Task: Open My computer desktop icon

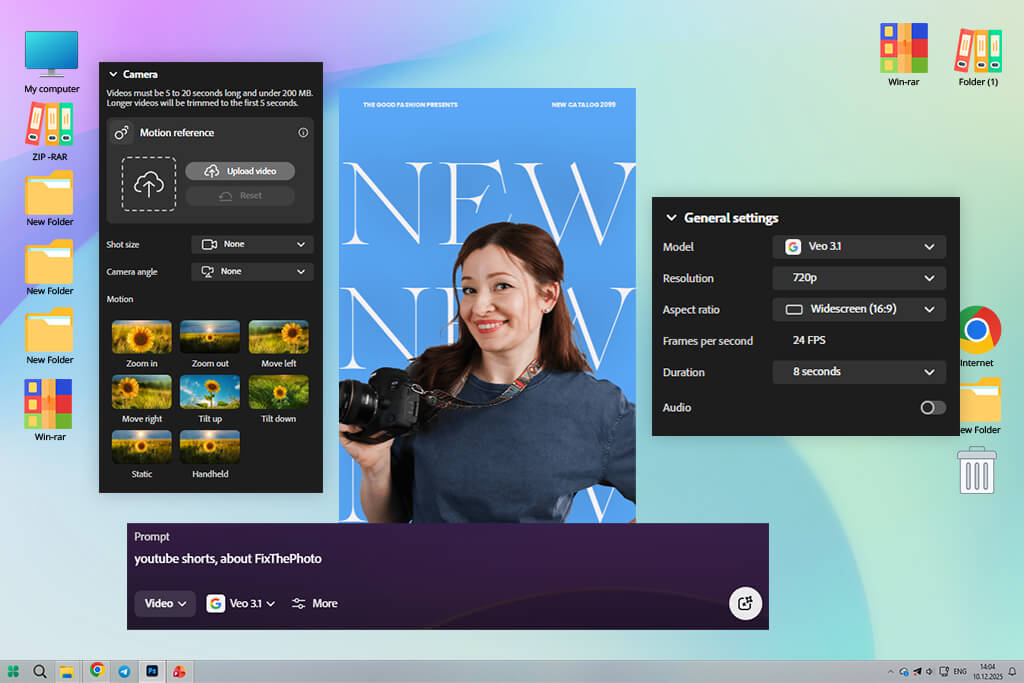Action: [51, 54]
